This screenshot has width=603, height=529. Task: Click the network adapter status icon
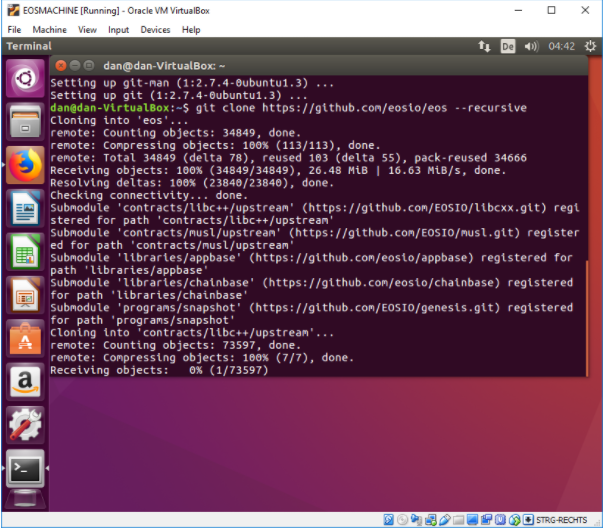431,520
